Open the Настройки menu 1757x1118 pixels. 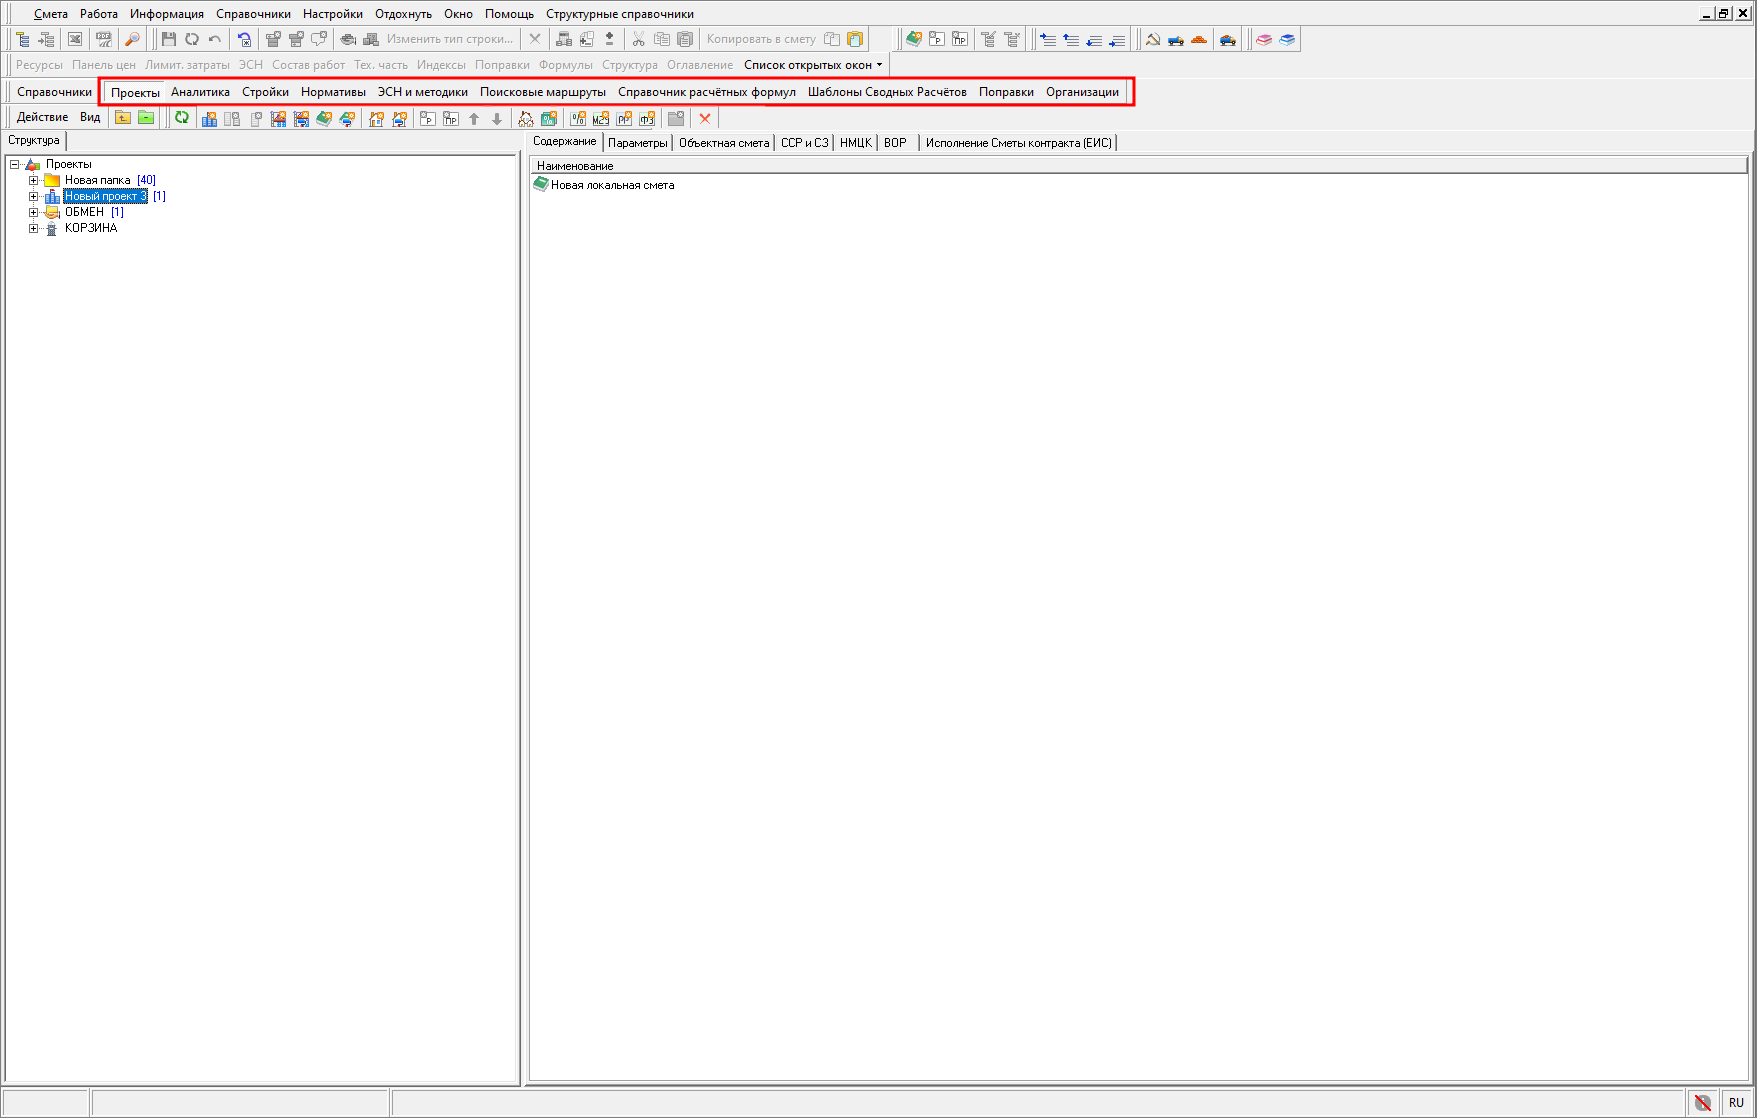(332, 14)
